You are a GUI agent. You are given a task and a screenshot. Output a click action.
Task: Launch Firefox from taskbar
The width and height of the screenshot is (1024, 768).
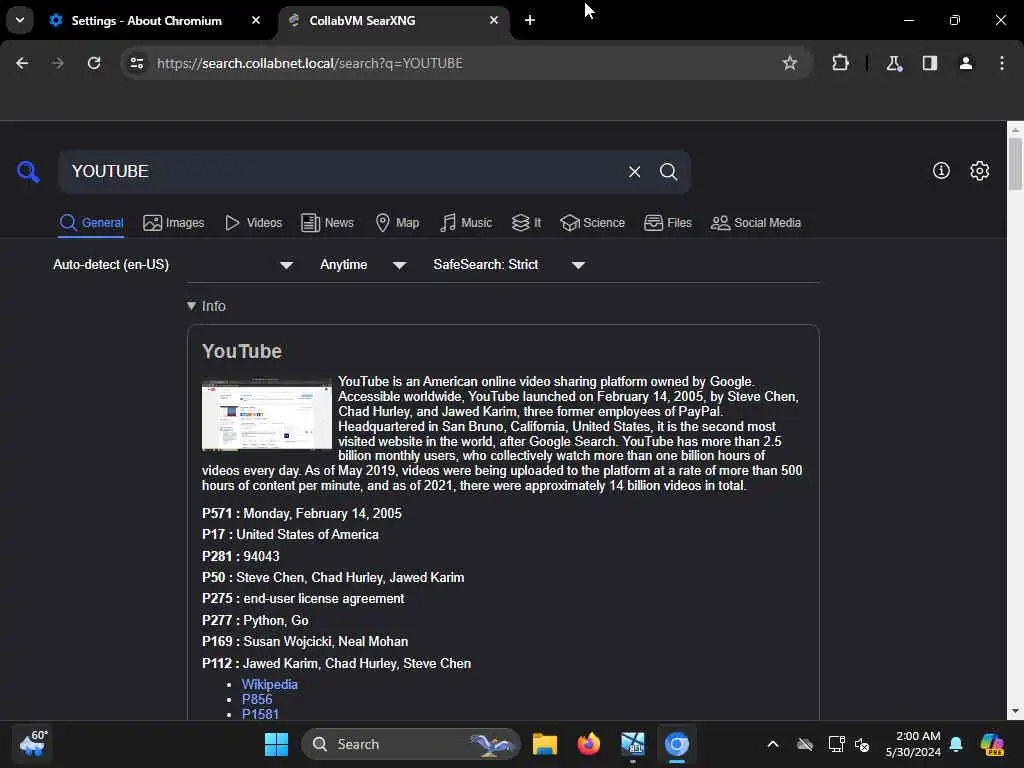pos(588,744)
